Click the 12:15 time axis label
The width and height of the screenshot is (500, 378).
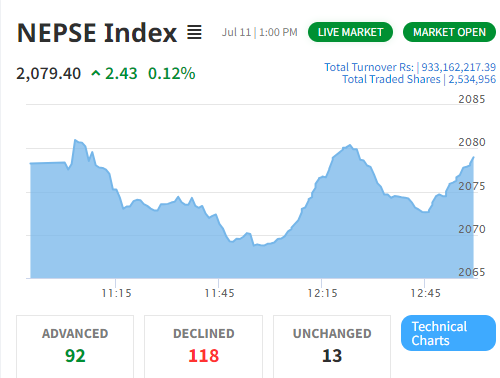pyautogui.click(x=322, y=293)
